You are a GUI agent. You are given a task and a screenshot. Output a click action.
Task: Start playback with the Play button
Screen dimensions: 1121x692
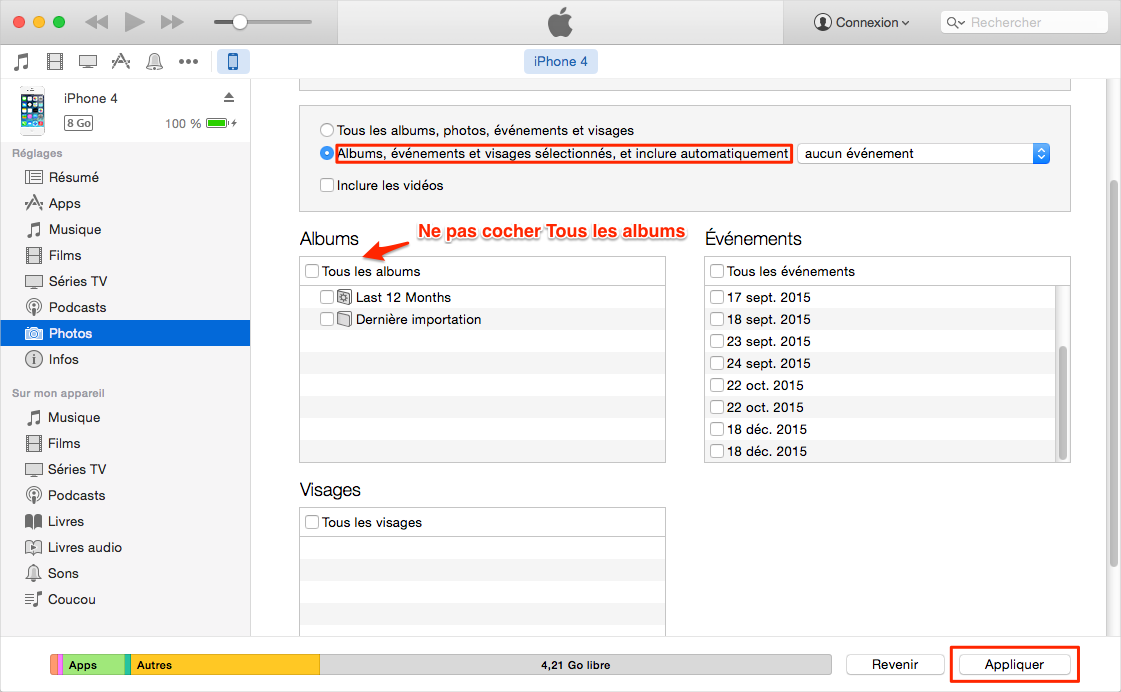click(134, 22)
